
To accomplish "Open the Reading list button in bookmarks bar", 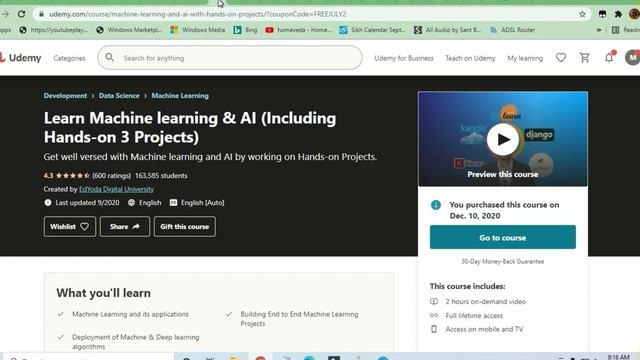I will [626, 30].
